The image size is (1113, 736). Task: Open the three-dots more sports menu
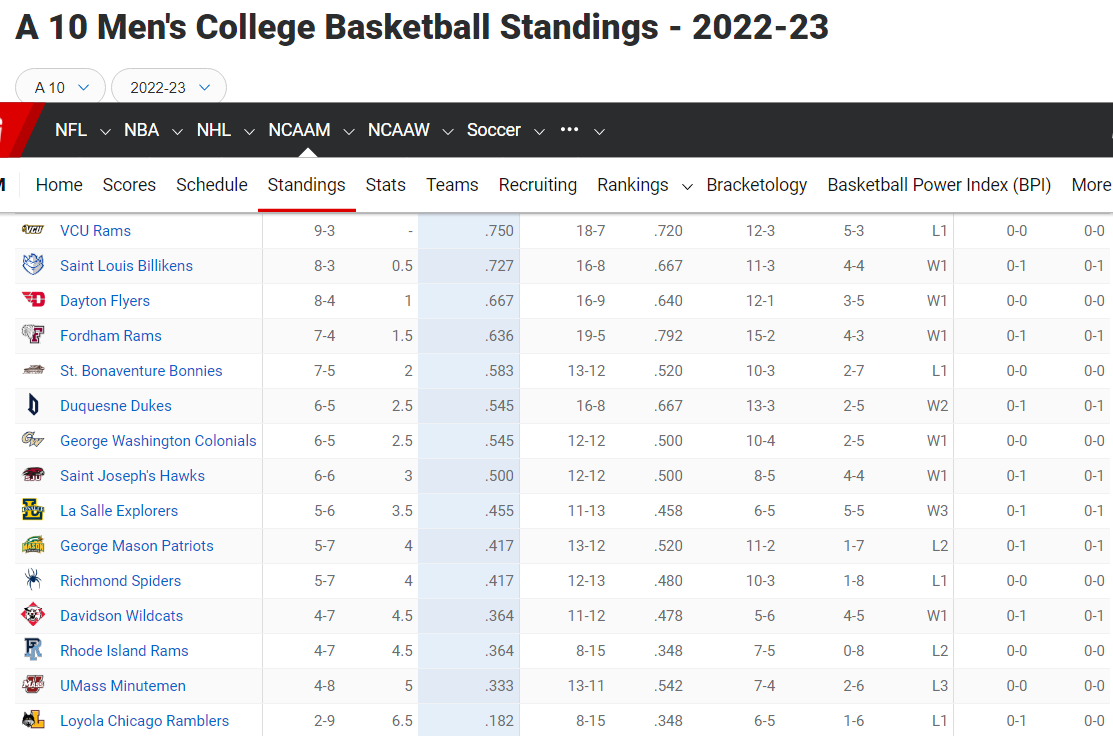(570, 130)
